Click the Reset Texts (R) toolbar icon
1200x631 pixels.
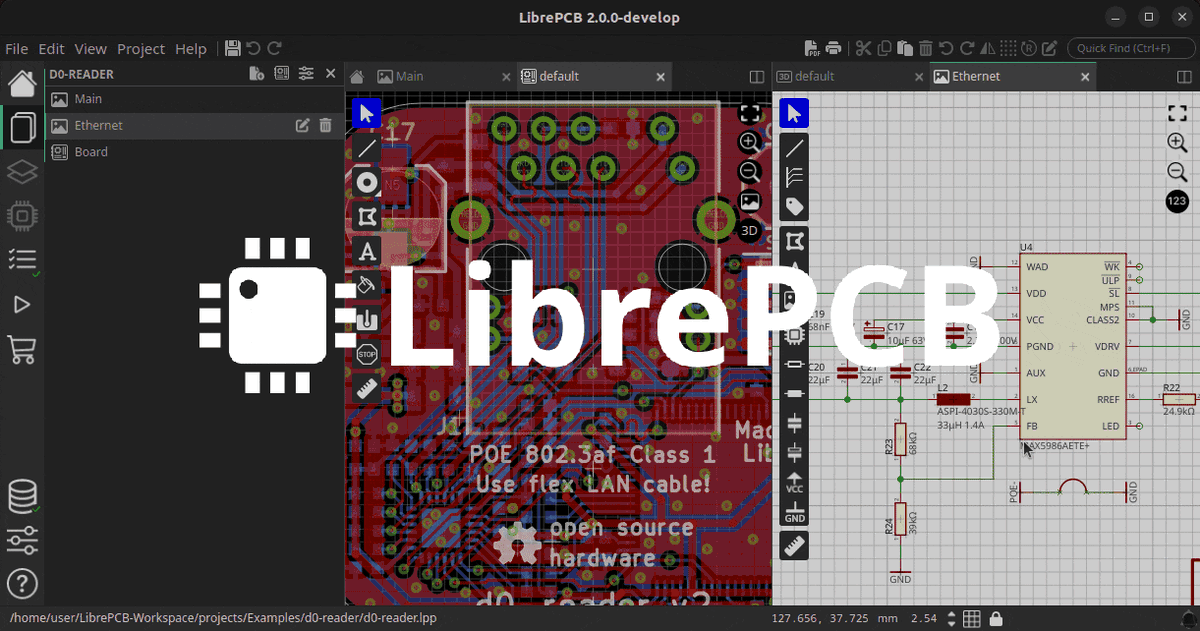tap(1029, 48)
